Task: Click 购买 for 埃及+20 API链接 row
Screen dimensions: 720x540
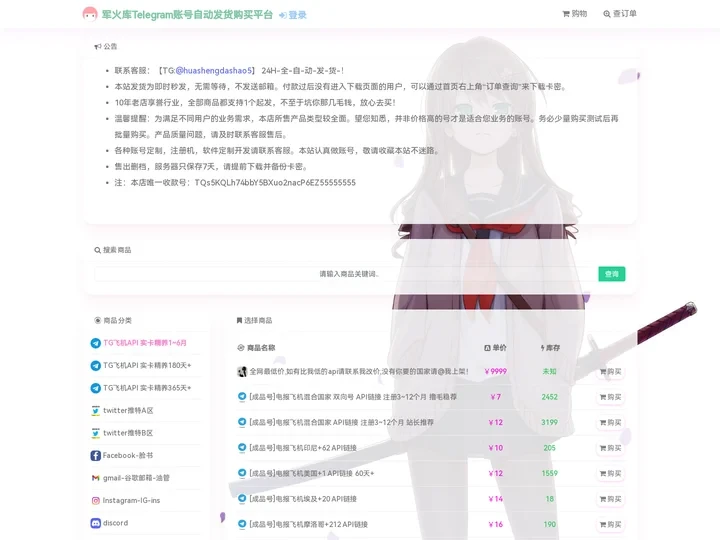Action: tap(611, 499)
